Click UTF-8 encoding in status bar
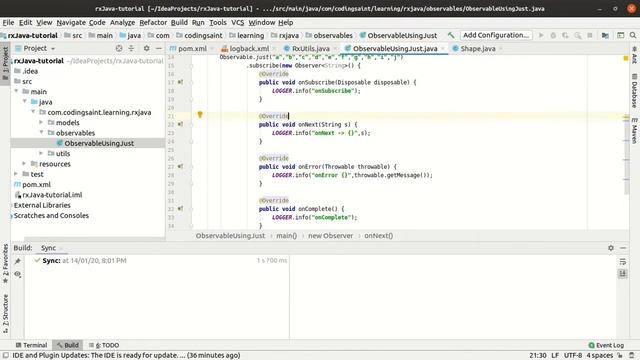640x360 pixels. point(573,356)
